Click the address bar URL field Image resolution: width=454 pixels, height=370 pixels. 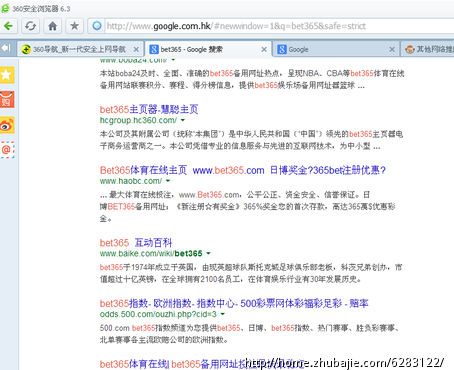(x=278, y=26)
